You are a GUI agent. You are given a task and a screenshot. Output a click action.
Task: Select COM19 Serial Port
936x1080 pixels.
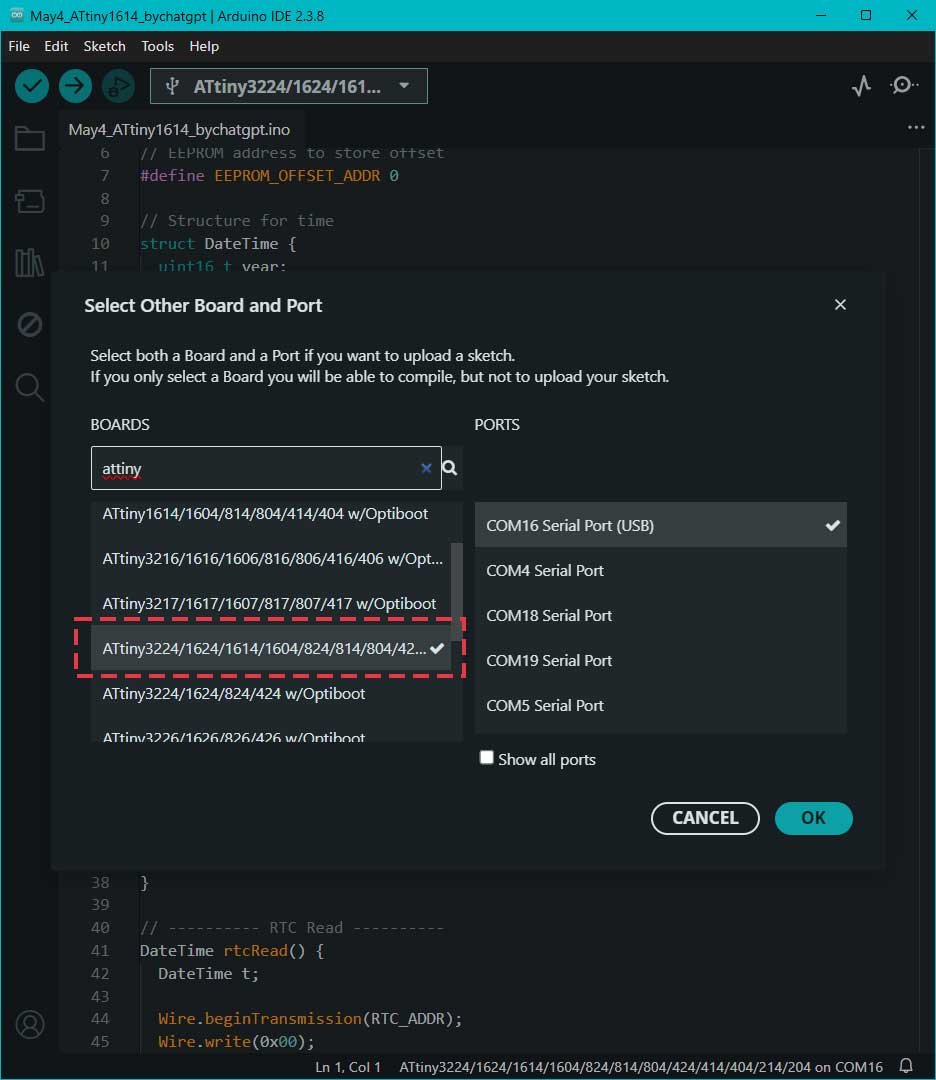coord(661,661)
